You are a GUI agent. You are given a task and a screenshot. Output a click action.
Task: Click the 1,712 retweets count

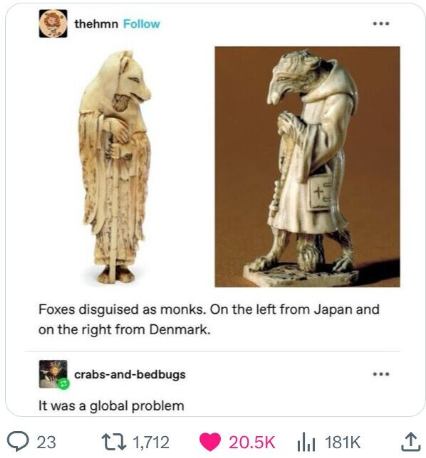pyautogui.click(x=151, y=442)
